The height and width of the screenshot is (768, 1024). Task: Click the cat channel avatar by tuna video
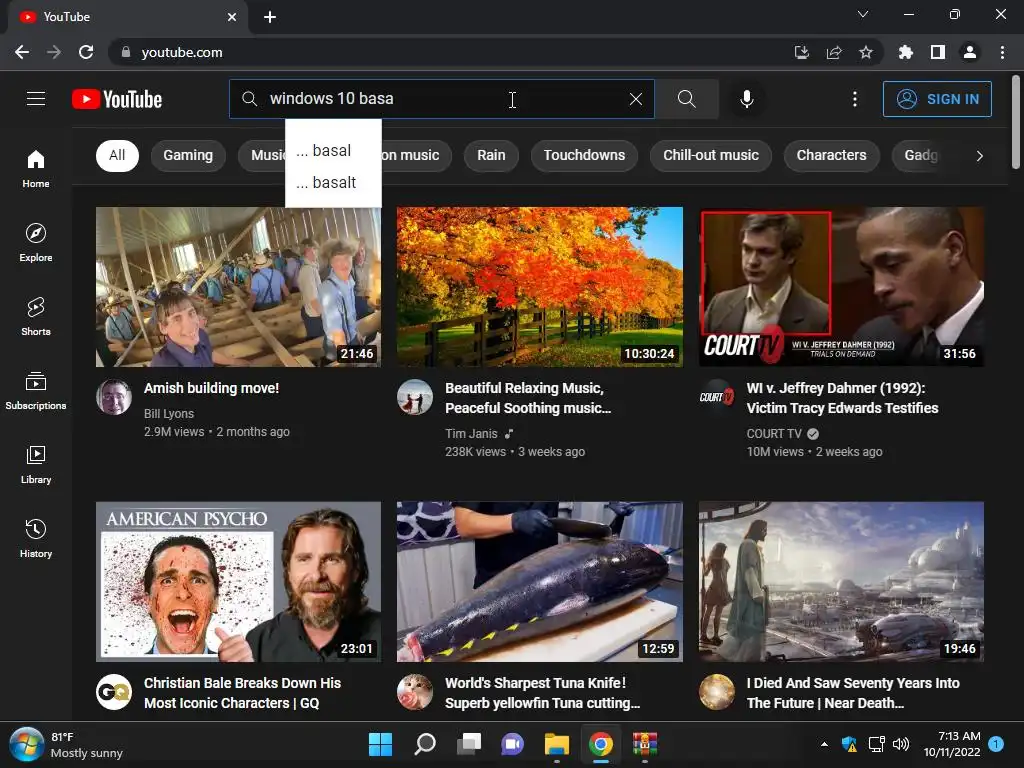tap(415, 692)
